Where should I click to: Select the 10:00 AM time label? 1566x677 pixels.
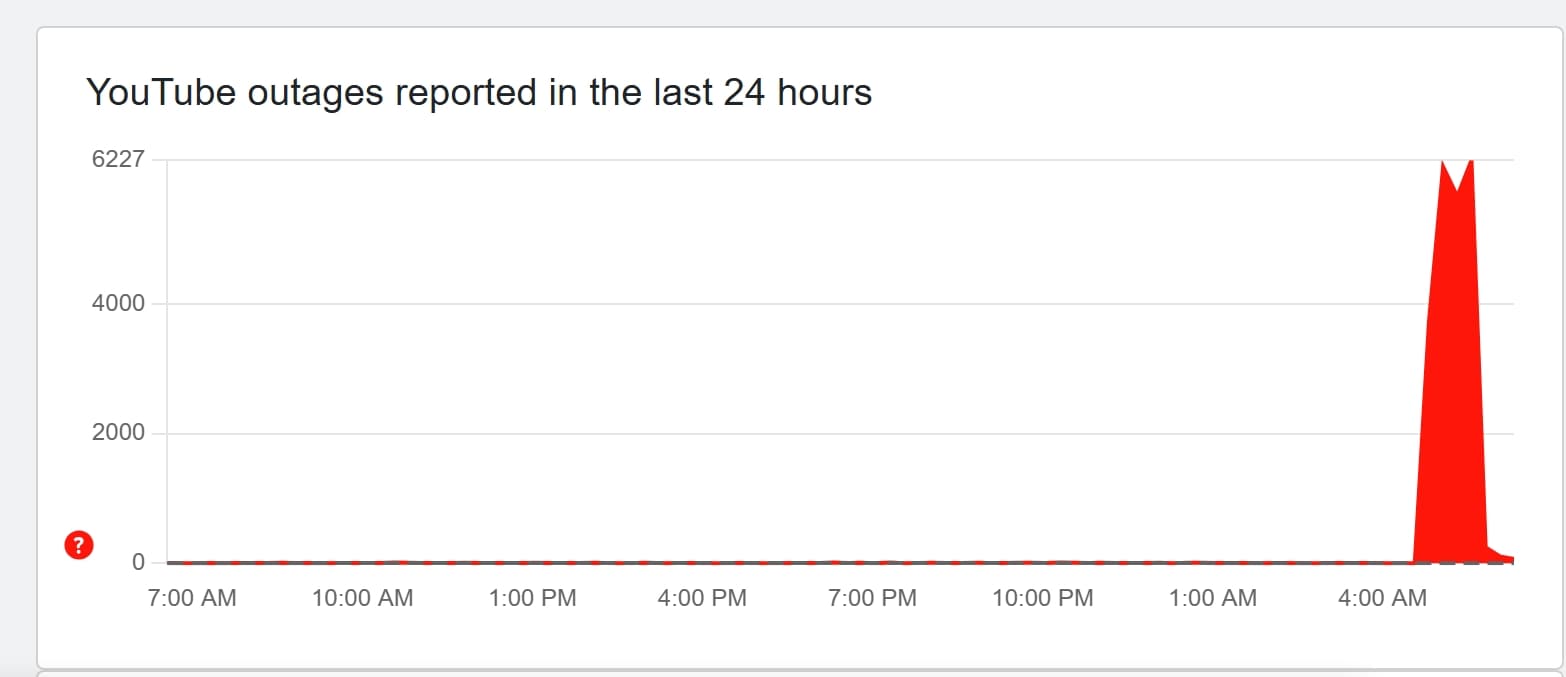(362, 598)
